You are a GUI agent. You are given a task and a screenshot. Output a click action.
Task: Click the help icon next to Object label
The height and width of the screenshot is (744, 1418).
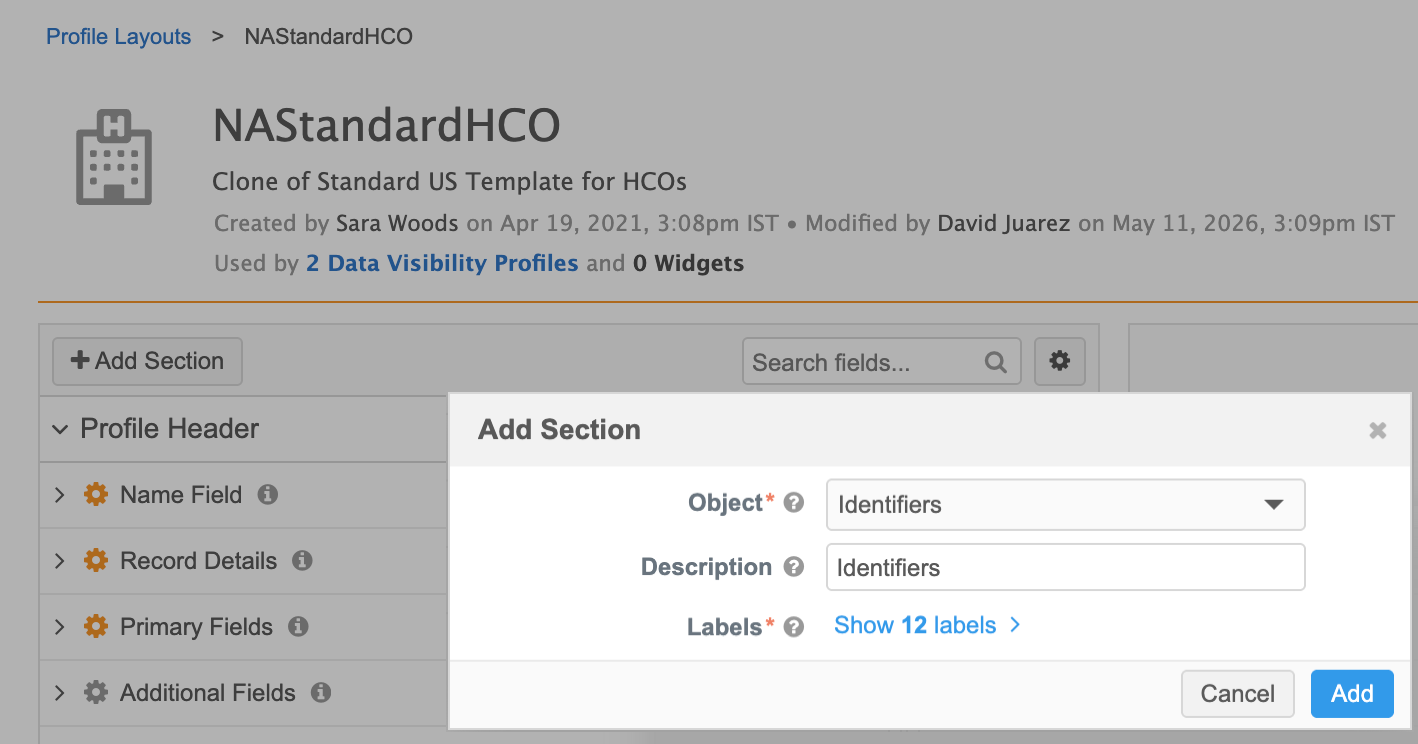[794, 503]
